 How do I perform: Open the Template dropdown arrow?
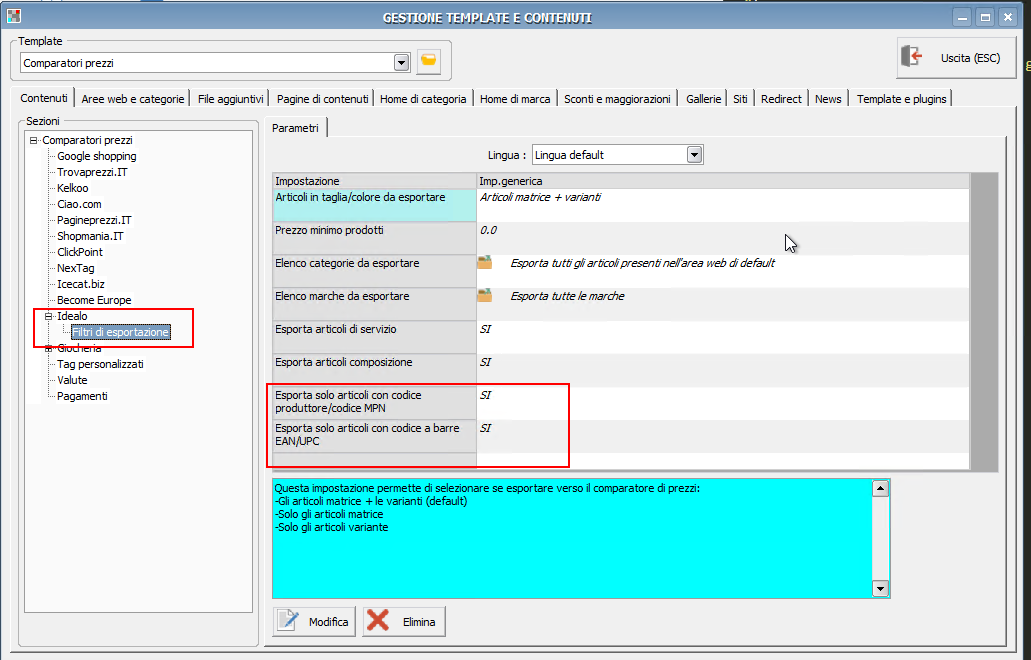click(x=401, y=63)
